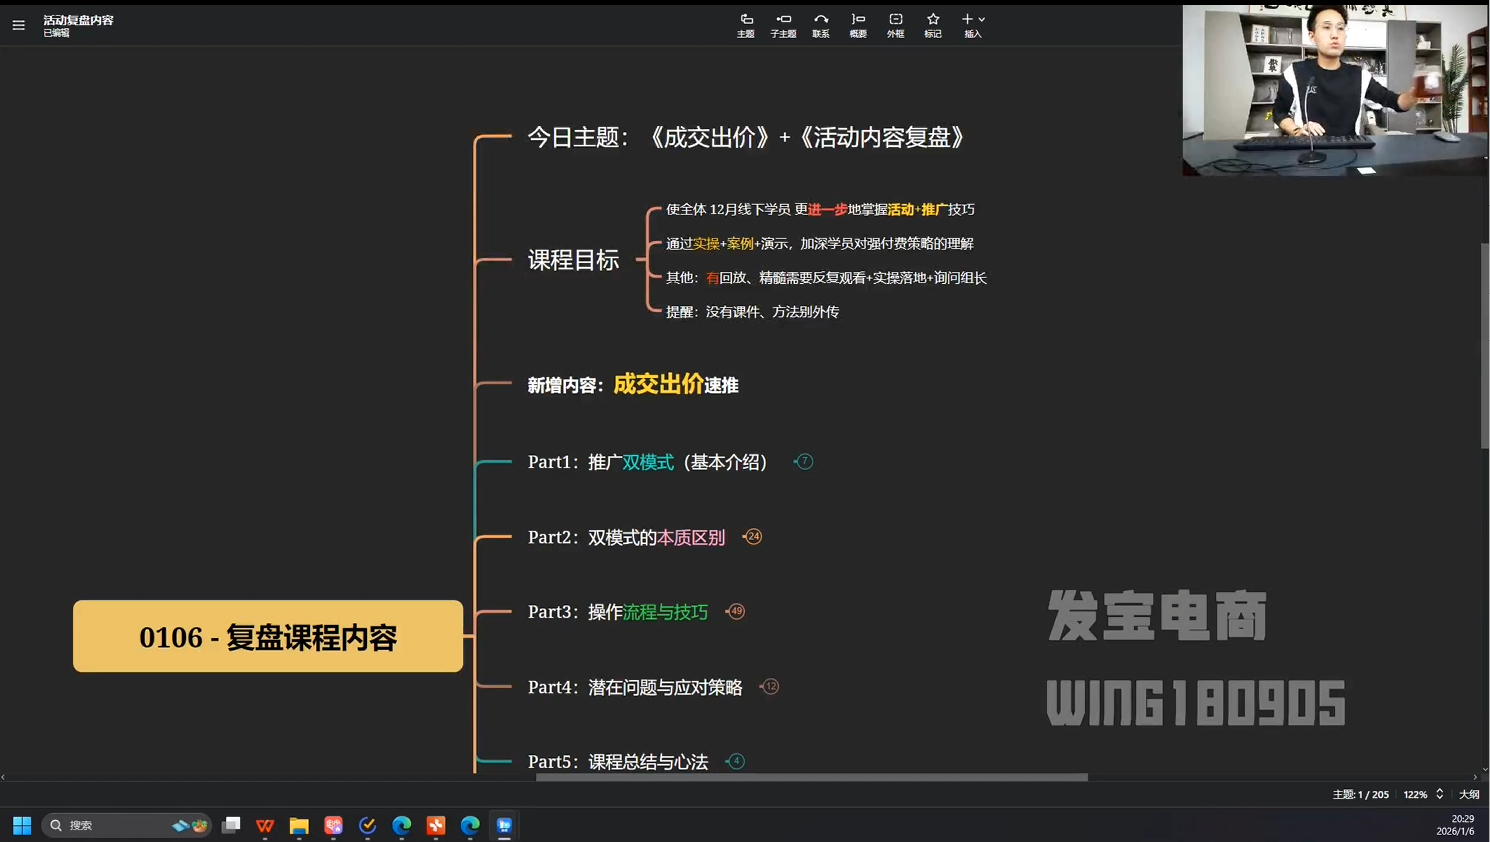The image size is (1490, 842).
Task: Launch WPS Office from the taskbar
Action: [265, 826]
